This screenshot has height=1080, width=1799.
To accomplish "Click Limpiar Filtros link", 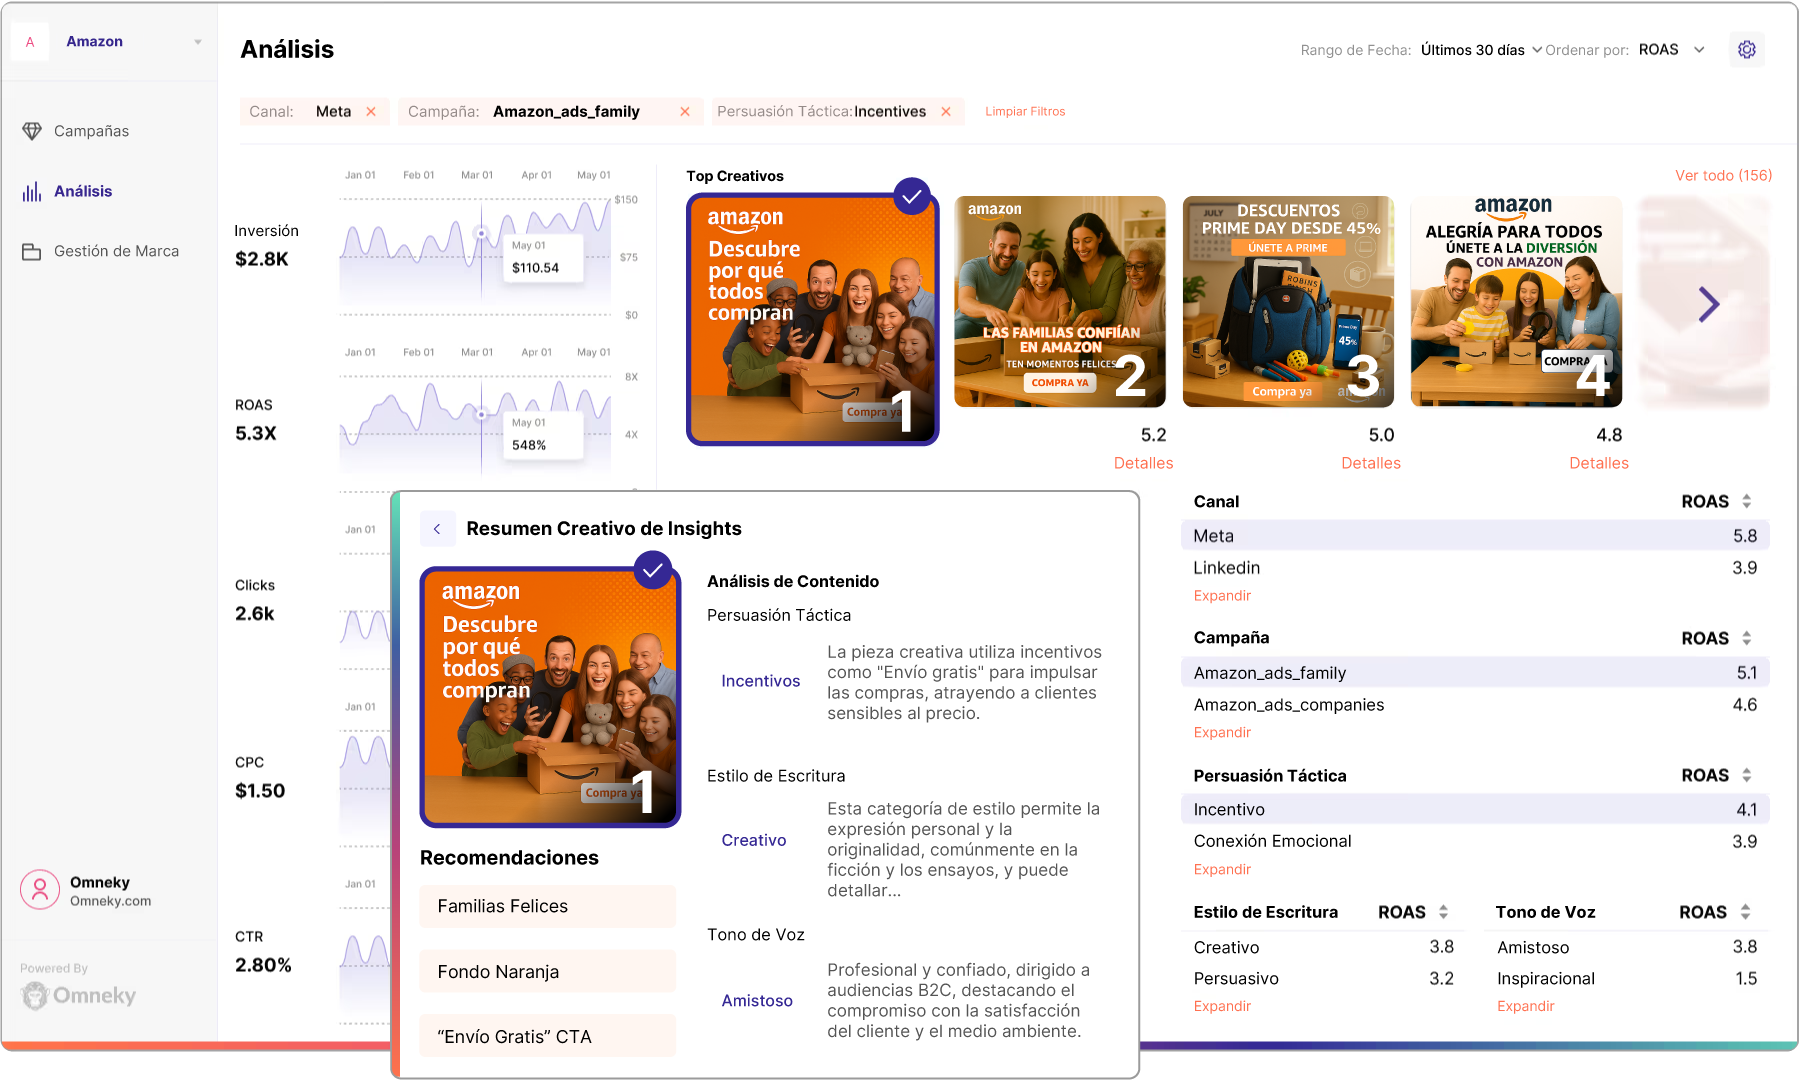I will (1025, 111).
